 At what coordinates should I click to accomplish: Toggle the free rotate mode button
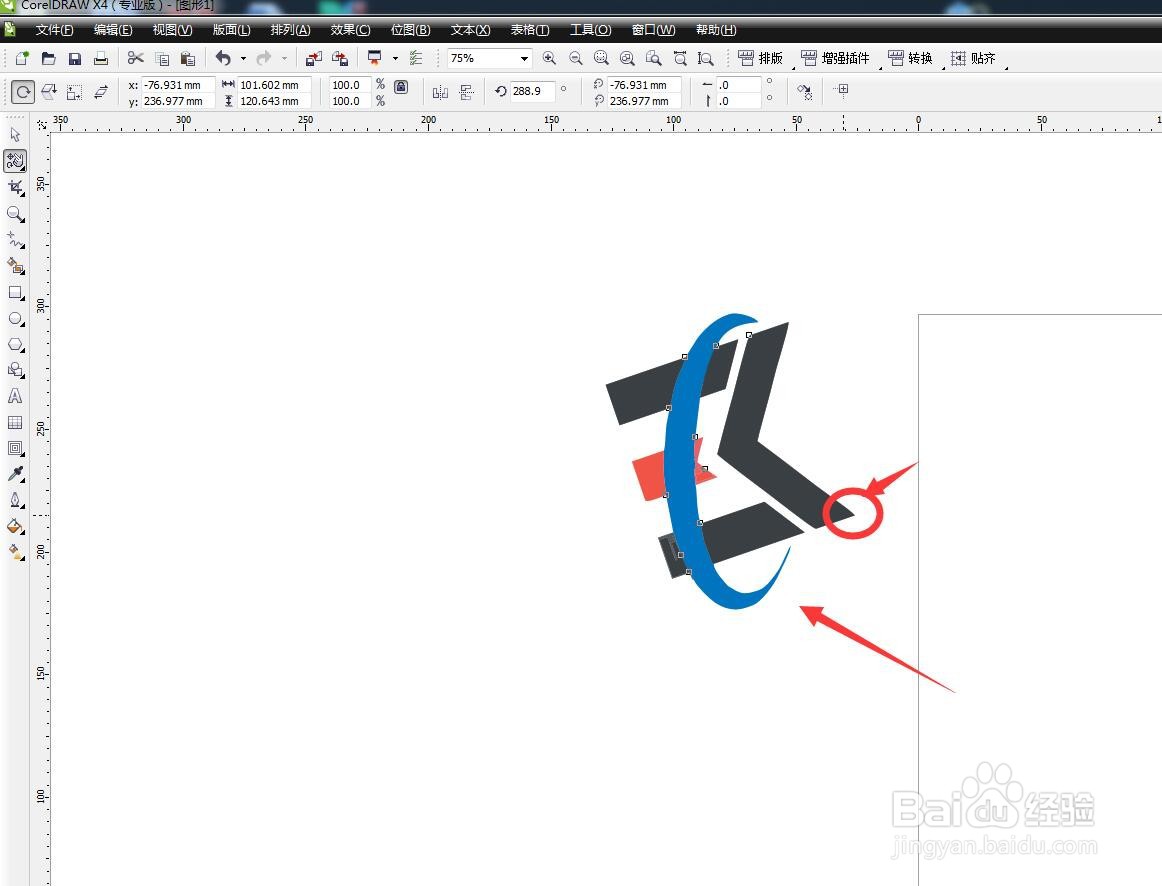23,92
